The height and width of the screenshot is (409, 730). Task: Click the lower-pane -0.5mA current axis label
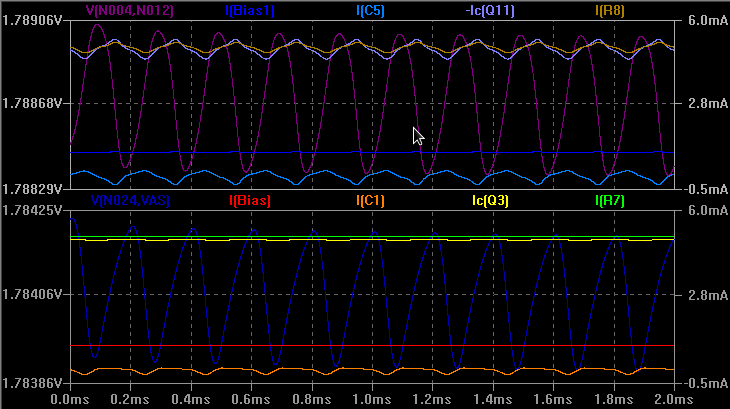[706, 383]
